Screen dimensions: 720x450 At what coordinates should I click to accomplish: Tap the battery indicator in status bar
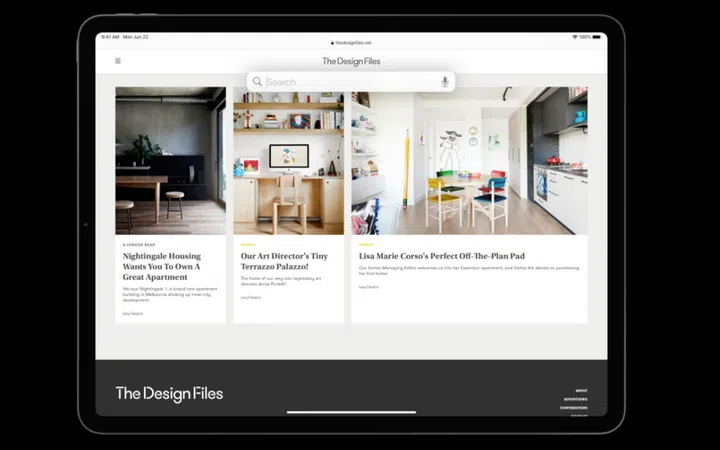[598, 37]
